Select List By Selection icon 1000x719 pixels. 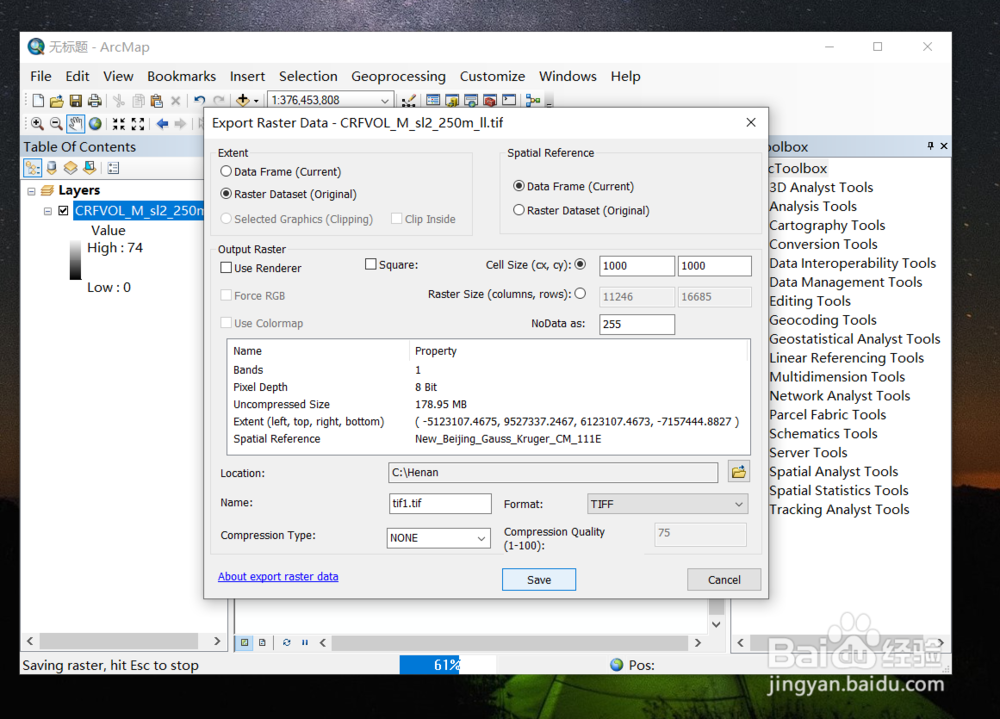coord(89,168)
